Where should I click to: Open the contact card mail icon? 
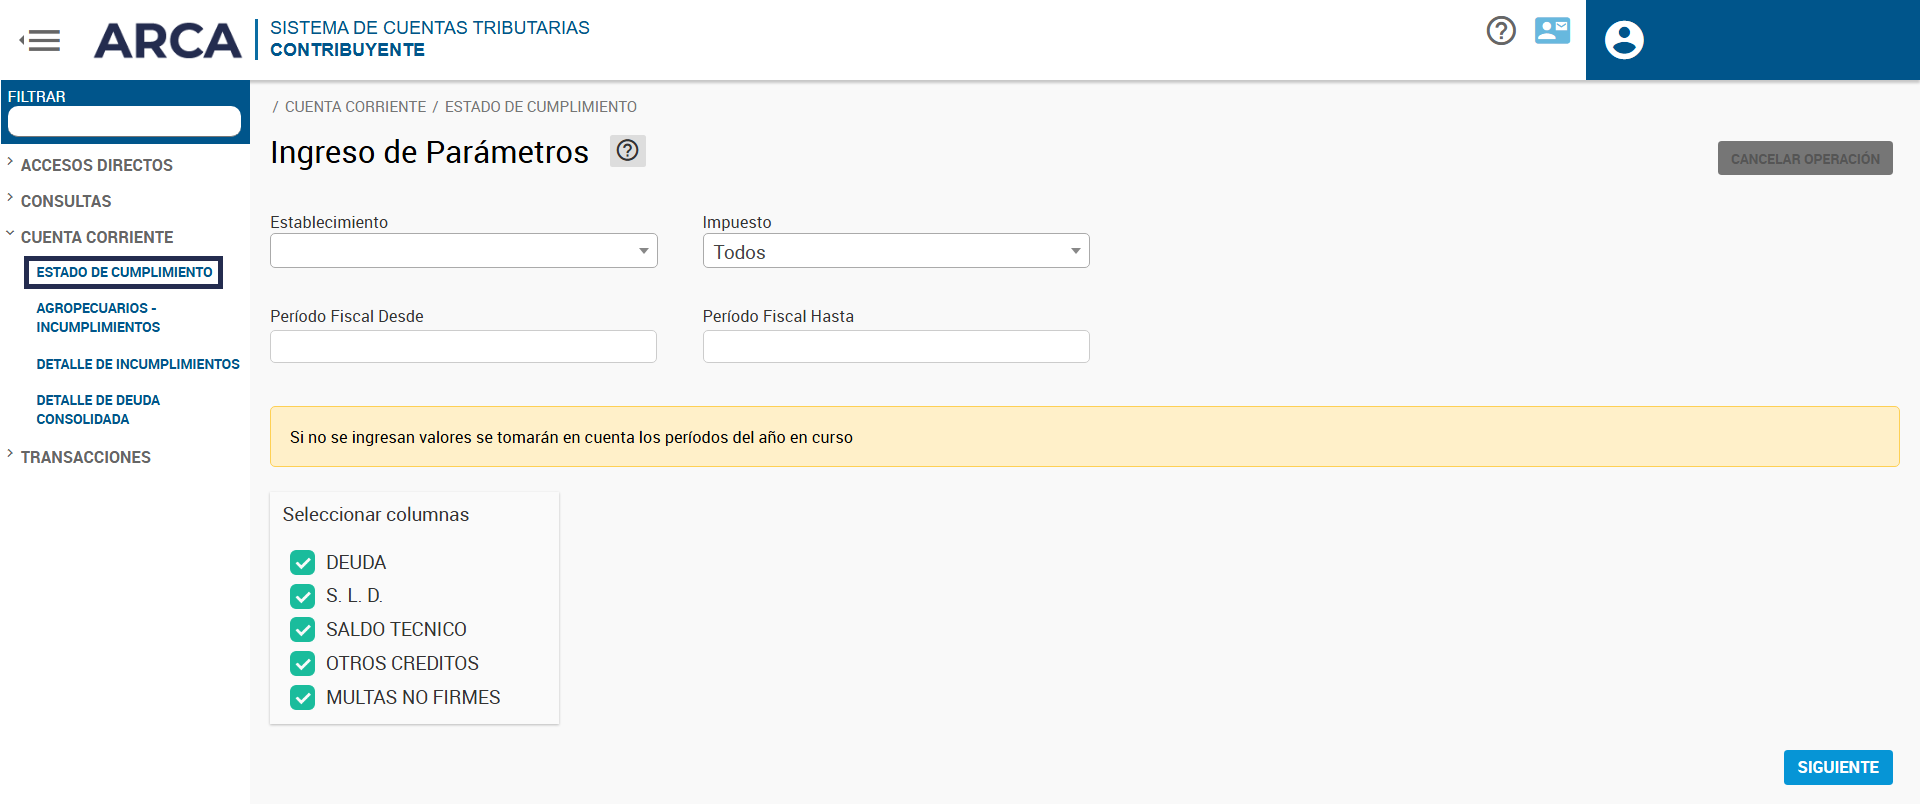1552,31
